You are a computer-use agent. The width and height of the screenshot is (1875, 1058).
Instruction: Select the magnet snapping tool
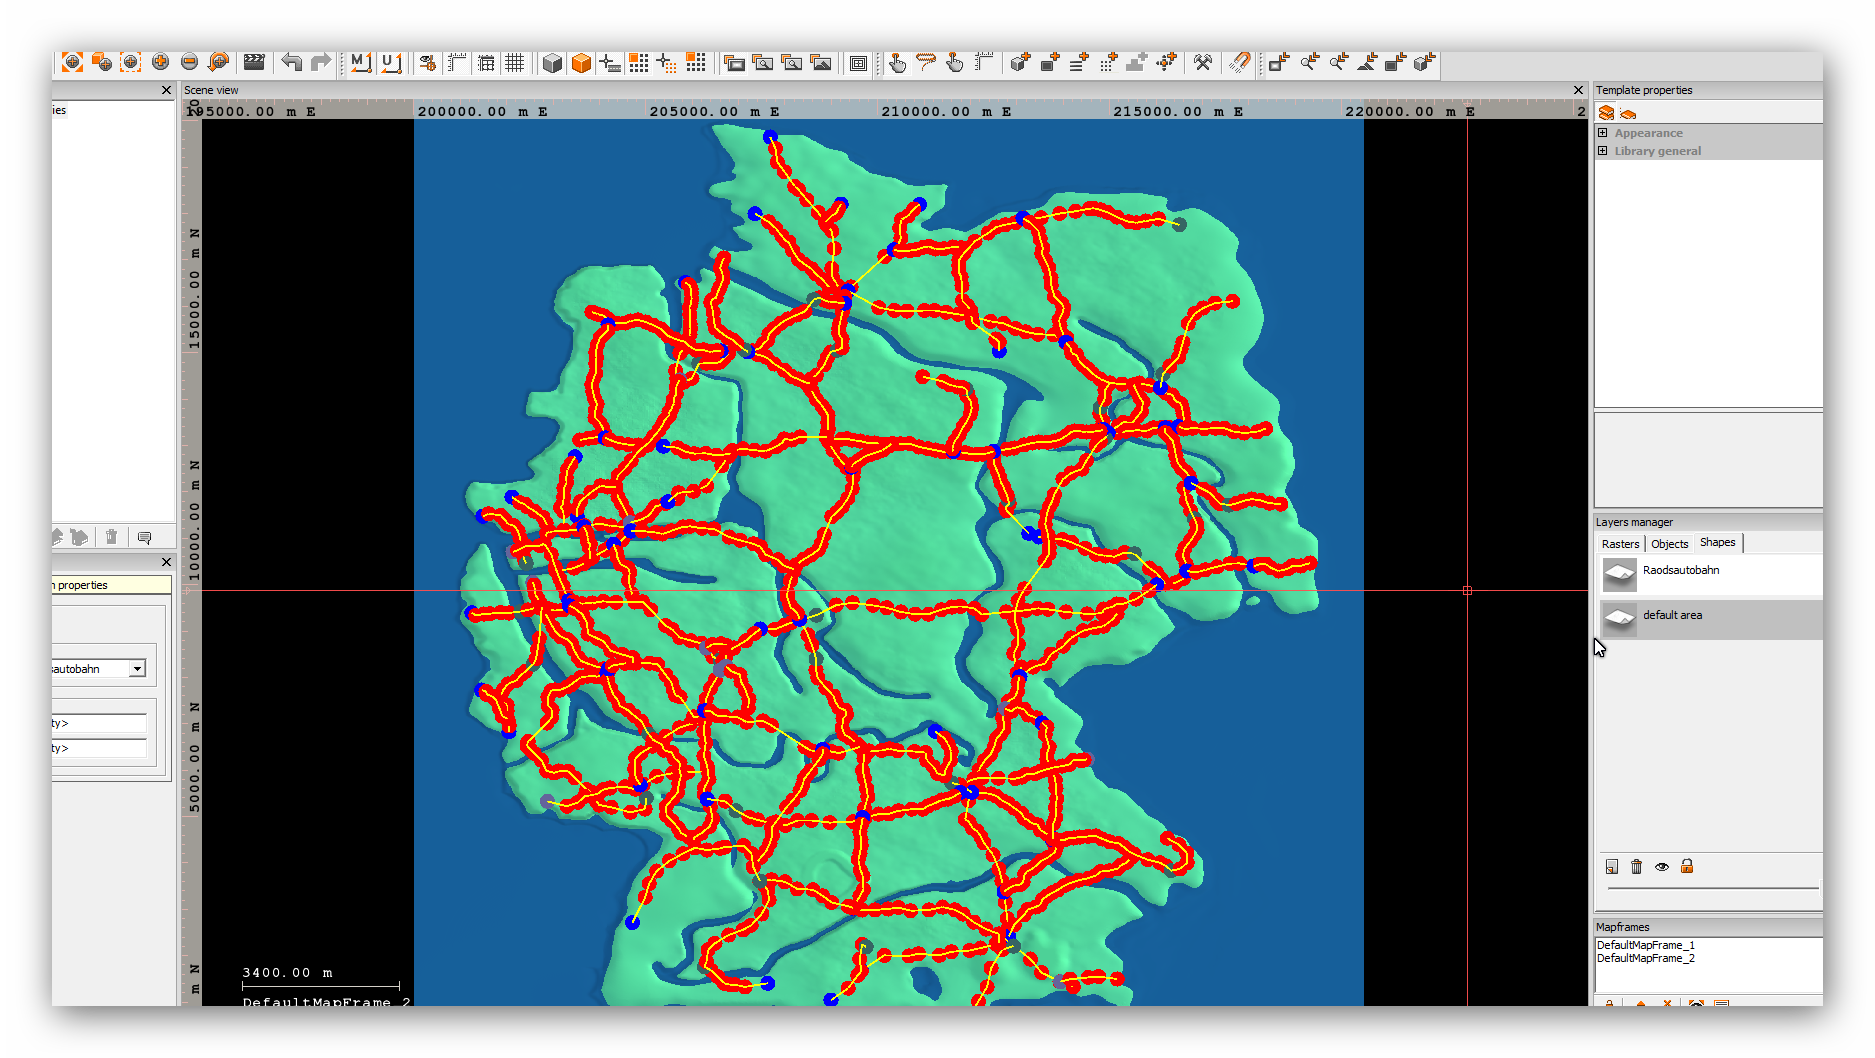tap(1239, 63)
